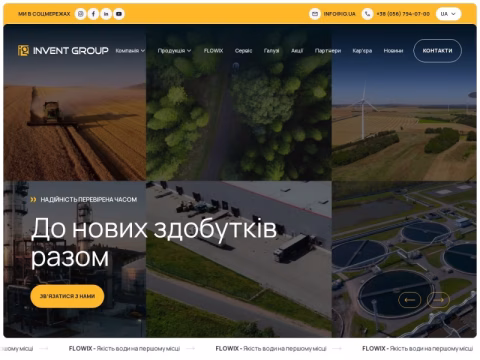Open the UA language dropdown
Viewport: 480px width, 360px height.
(448, 14)
